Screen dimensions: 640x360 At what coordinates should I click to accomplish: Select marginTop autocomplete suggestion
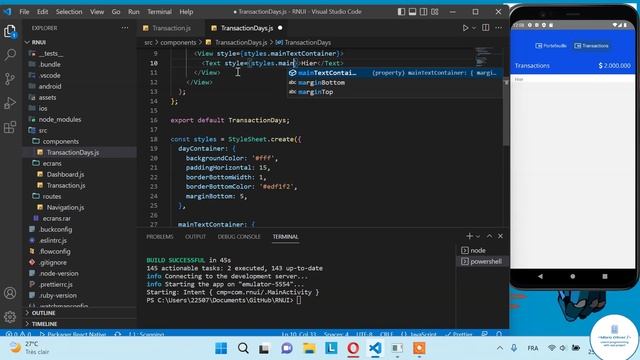click(395, 92)
